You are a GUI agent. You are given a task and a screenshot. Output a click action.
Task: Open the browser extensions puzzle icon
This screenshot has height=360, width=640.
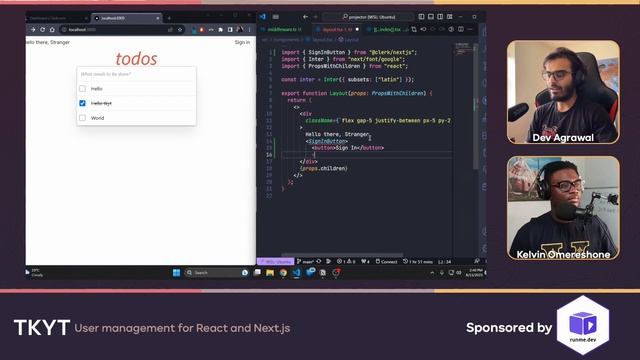tap(221, 29)
